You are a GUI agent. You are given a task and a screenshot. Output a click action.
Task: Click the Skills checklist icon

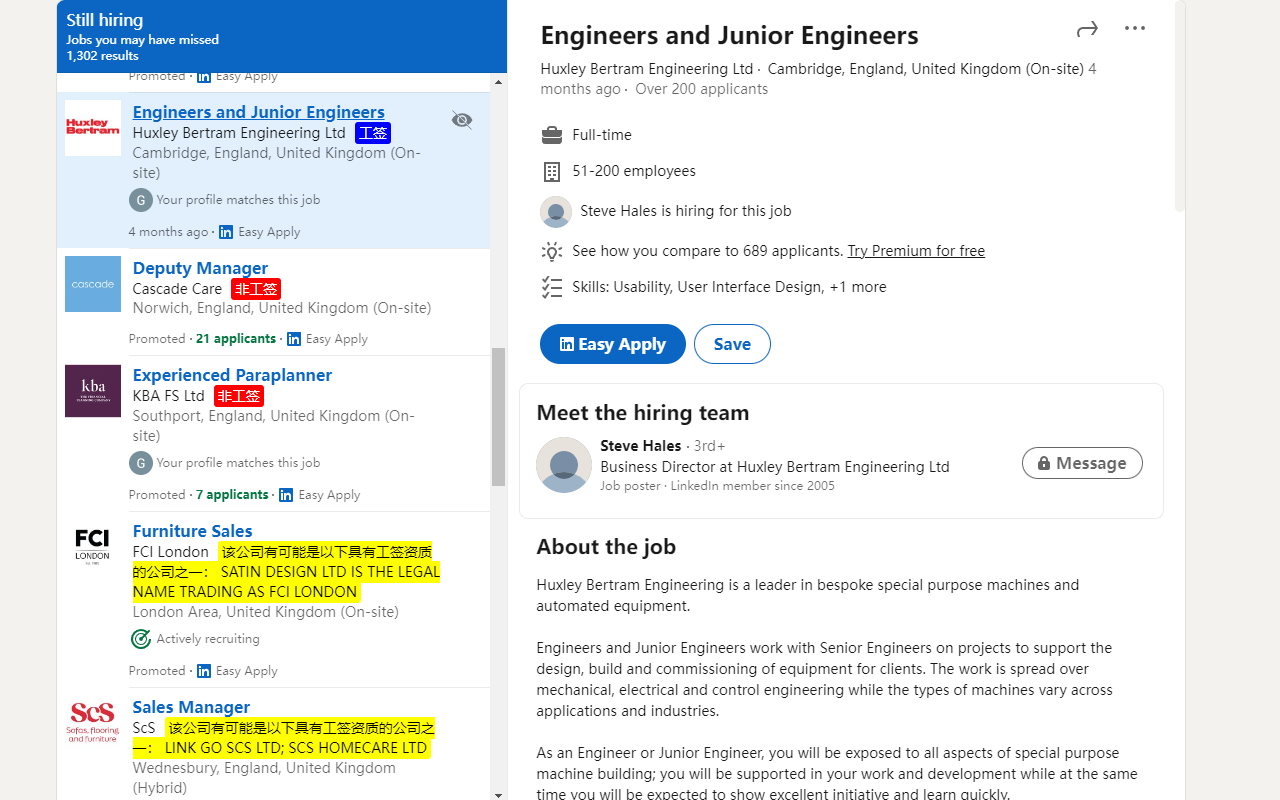(x=551, y=287)
